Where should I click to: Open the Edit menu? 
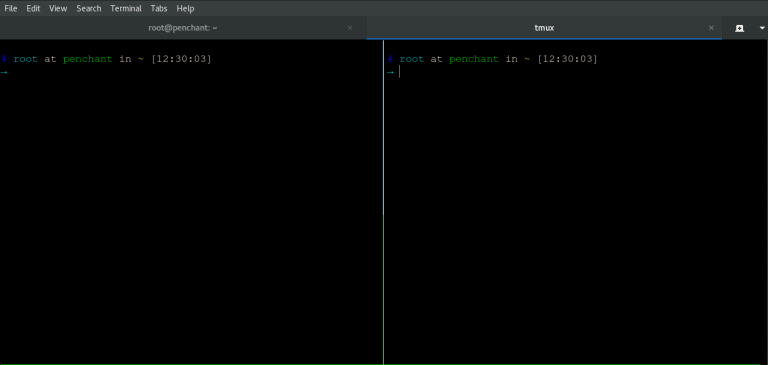(x=33, y=8)
